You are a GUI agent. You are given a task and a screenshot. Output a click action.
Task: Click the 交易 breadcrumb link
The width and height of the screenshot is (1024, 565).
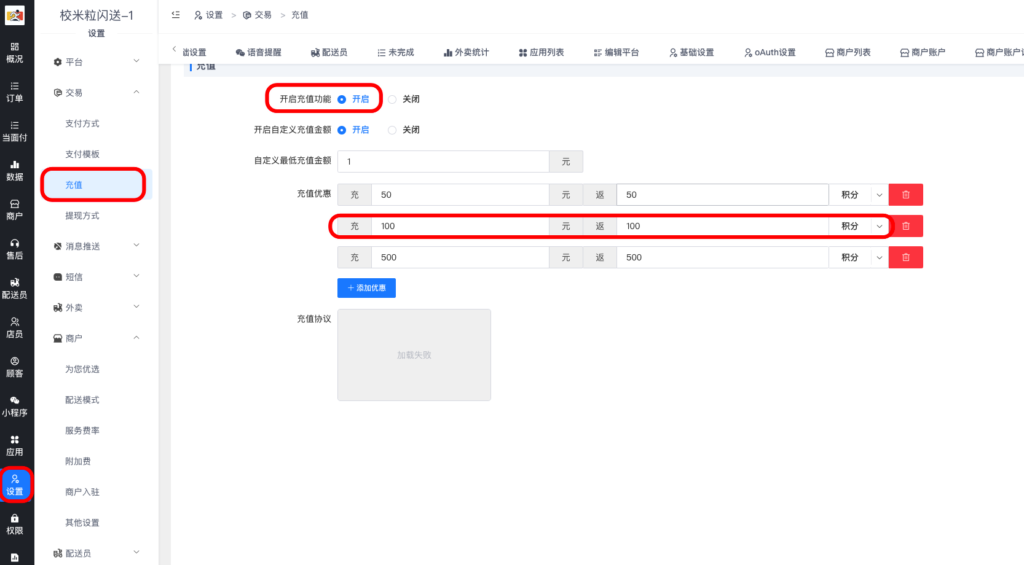pos(257,15)
